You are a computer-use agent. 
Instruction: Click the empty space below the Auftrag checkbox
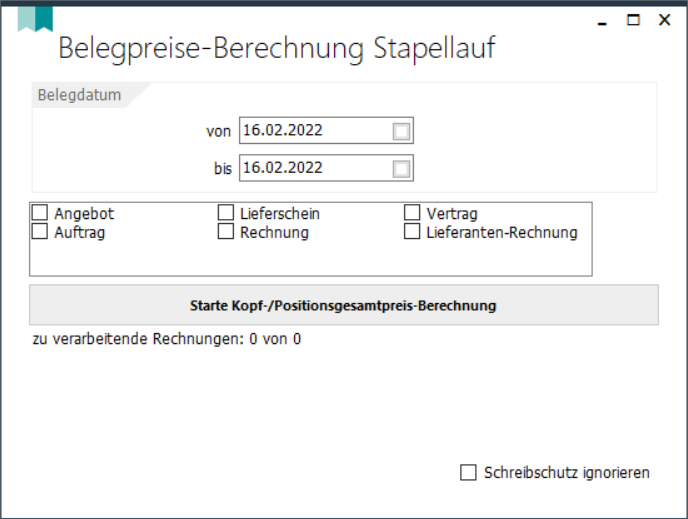(120, 258)
